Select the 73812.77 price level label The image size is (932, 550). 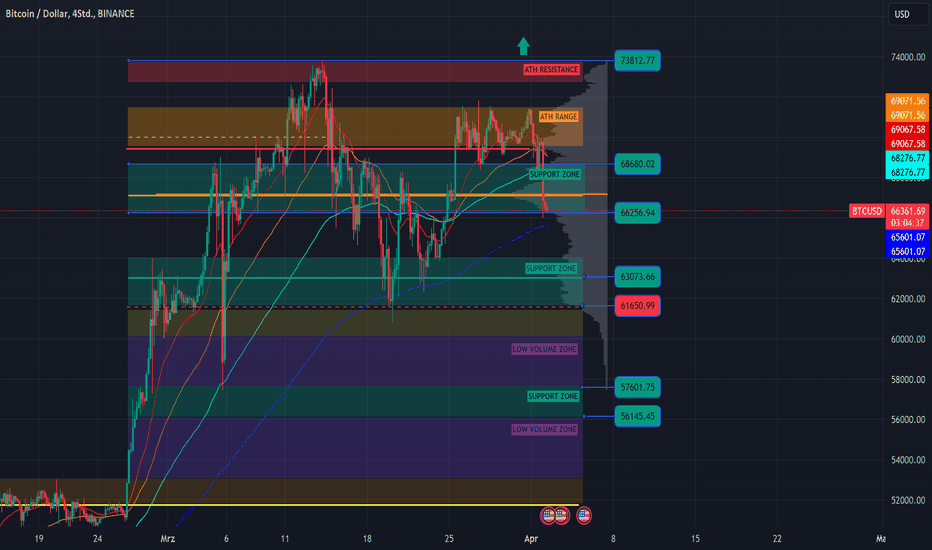(x=638, y=62)
